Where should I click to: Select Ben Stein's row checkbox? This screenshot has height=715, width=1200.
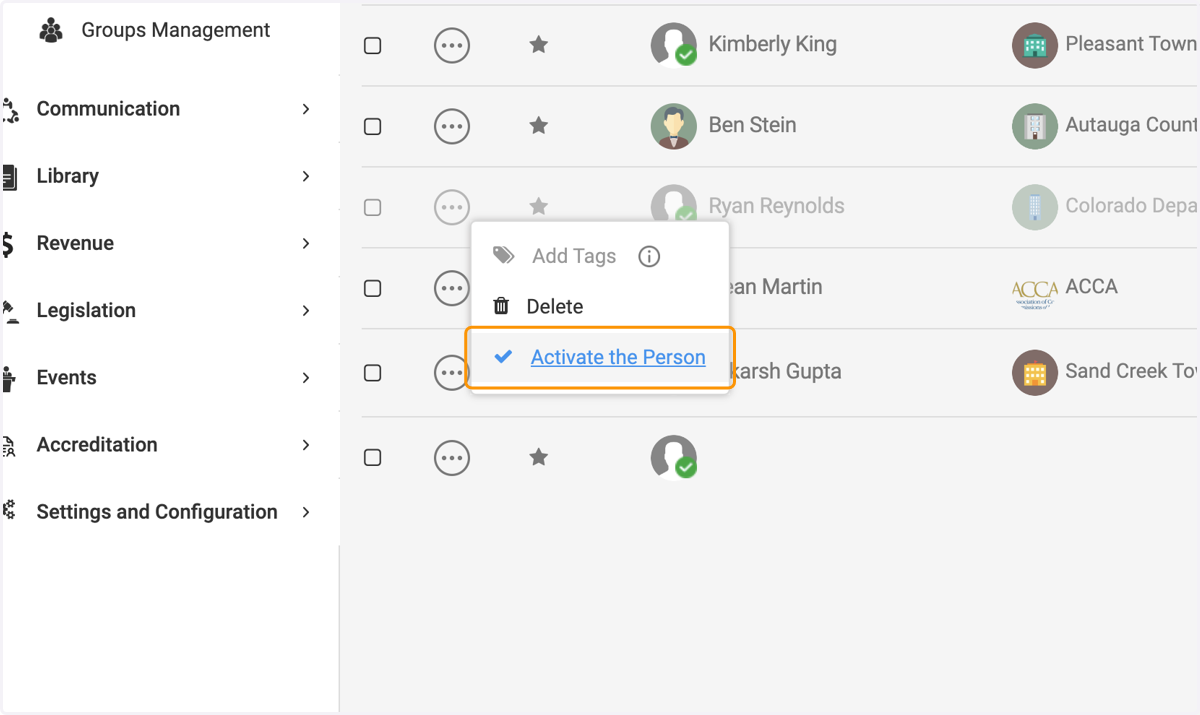click(373, 127)
